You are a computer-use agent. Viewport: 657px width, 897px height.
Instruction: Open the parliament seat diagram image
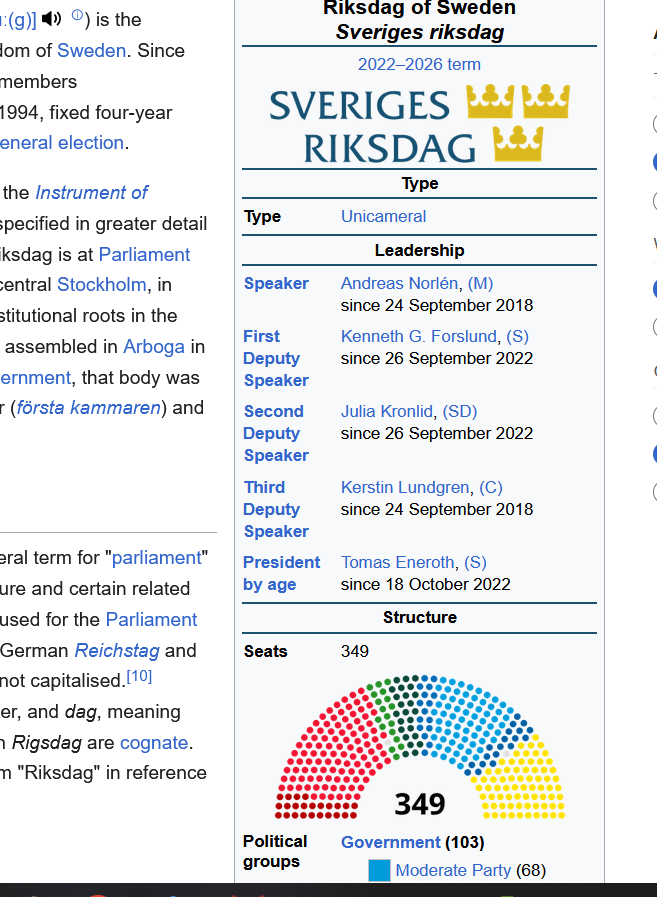pyautogui.click(x=419, y=747)
